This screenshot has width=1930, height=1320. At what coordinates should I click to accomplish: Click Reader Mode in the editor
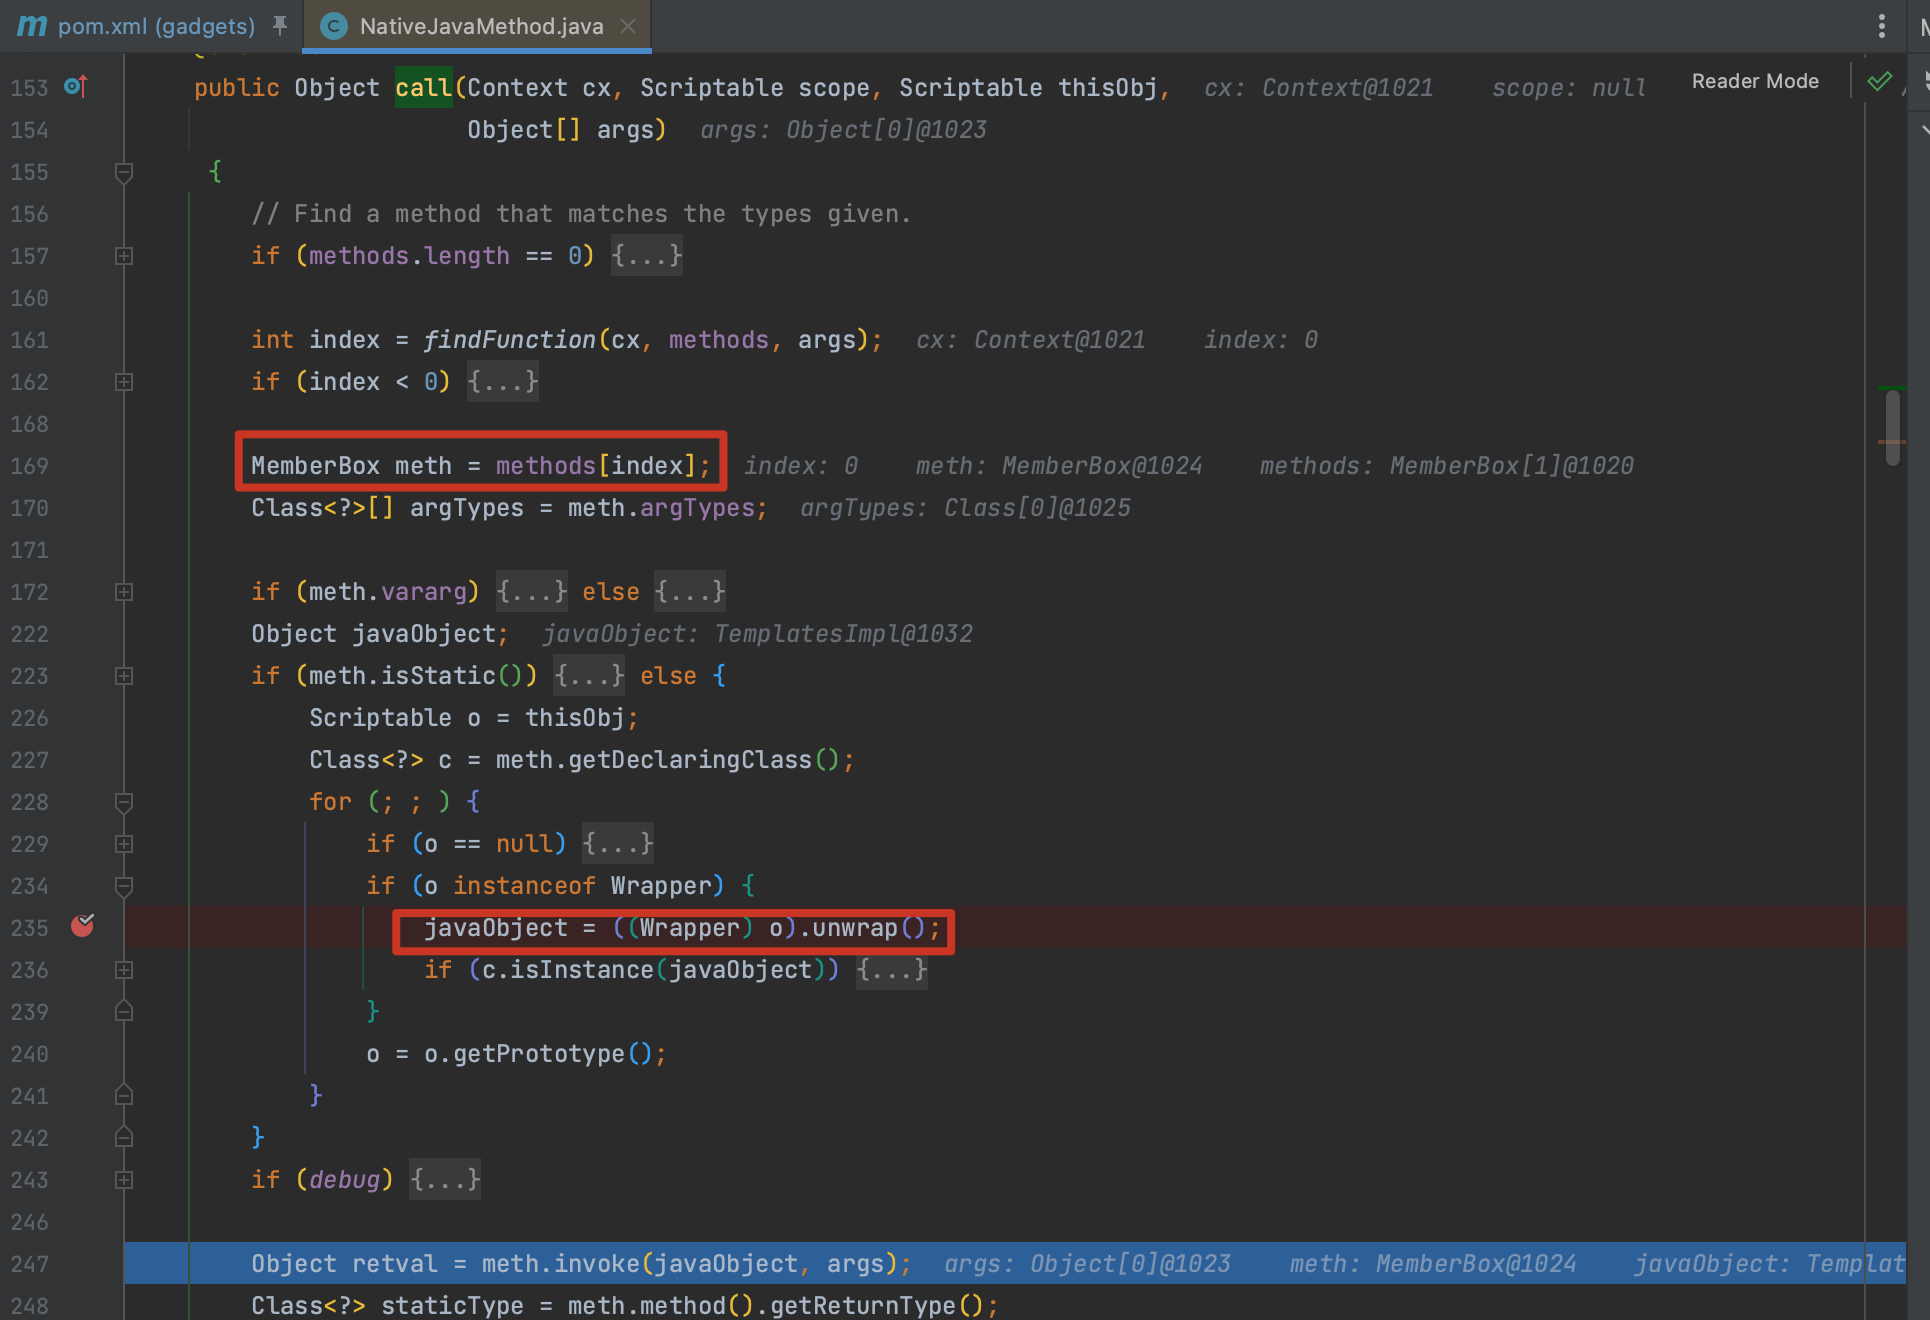(x=1755, y=81)
